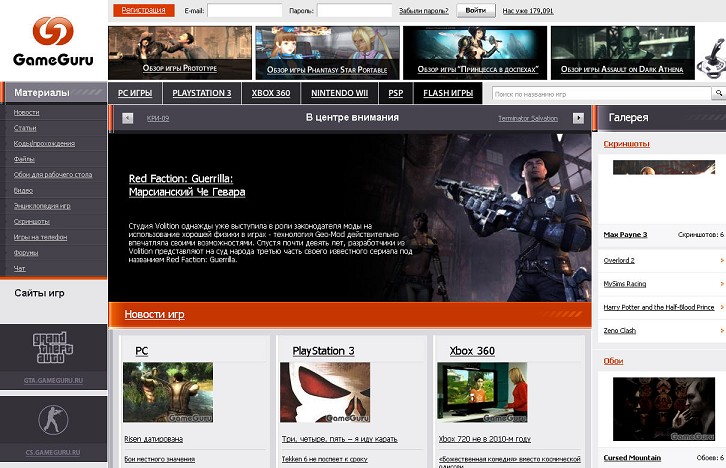
Task: Open the Zeno Clash gallery arrow
Action: point(722,331)
